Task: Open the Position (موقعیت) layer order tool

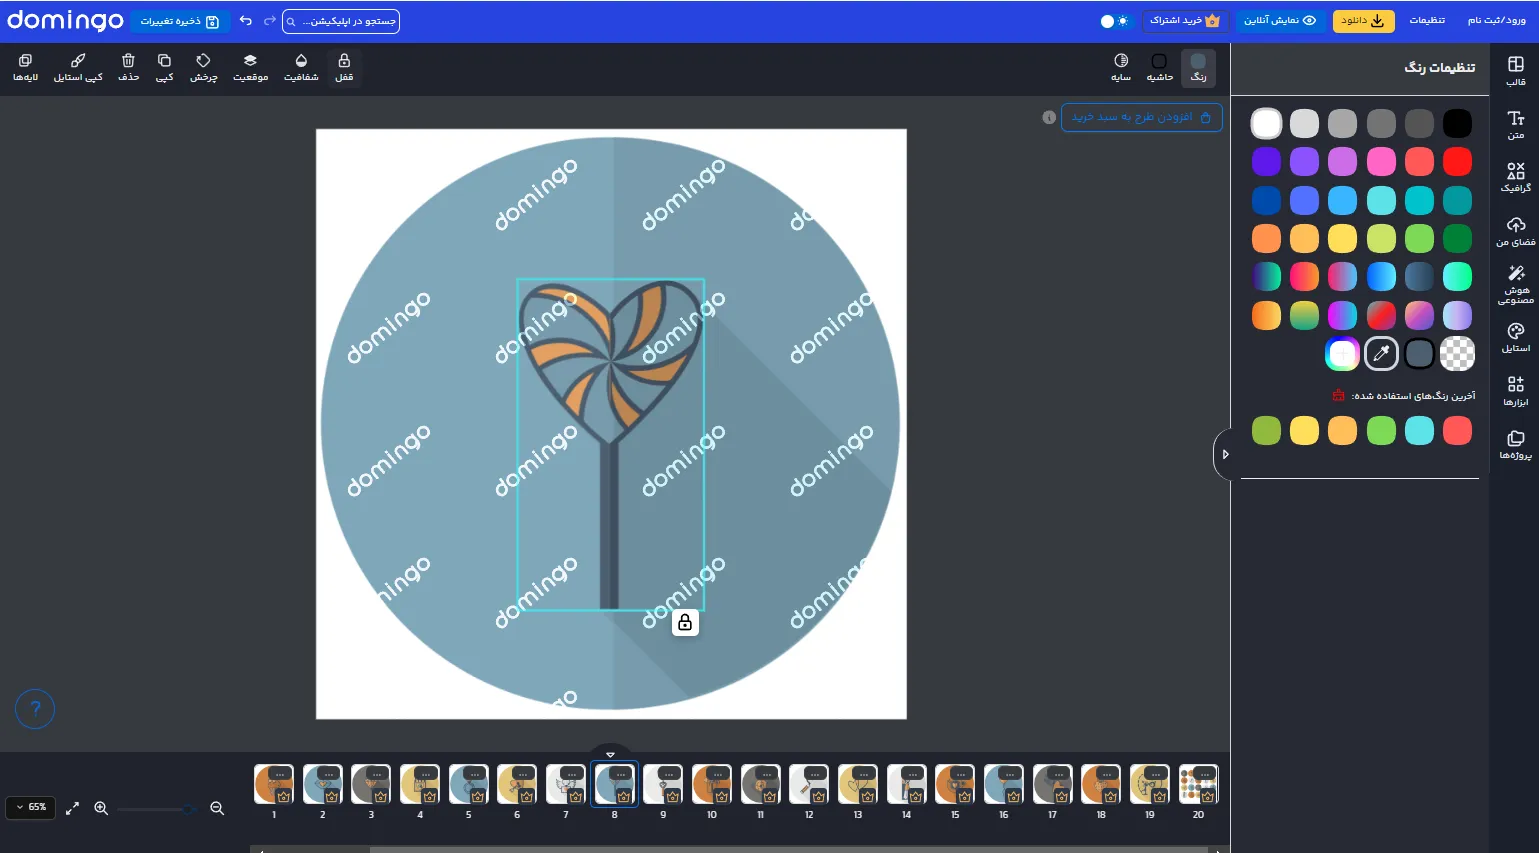Action: pyautogui.click(x=250, y=68)
